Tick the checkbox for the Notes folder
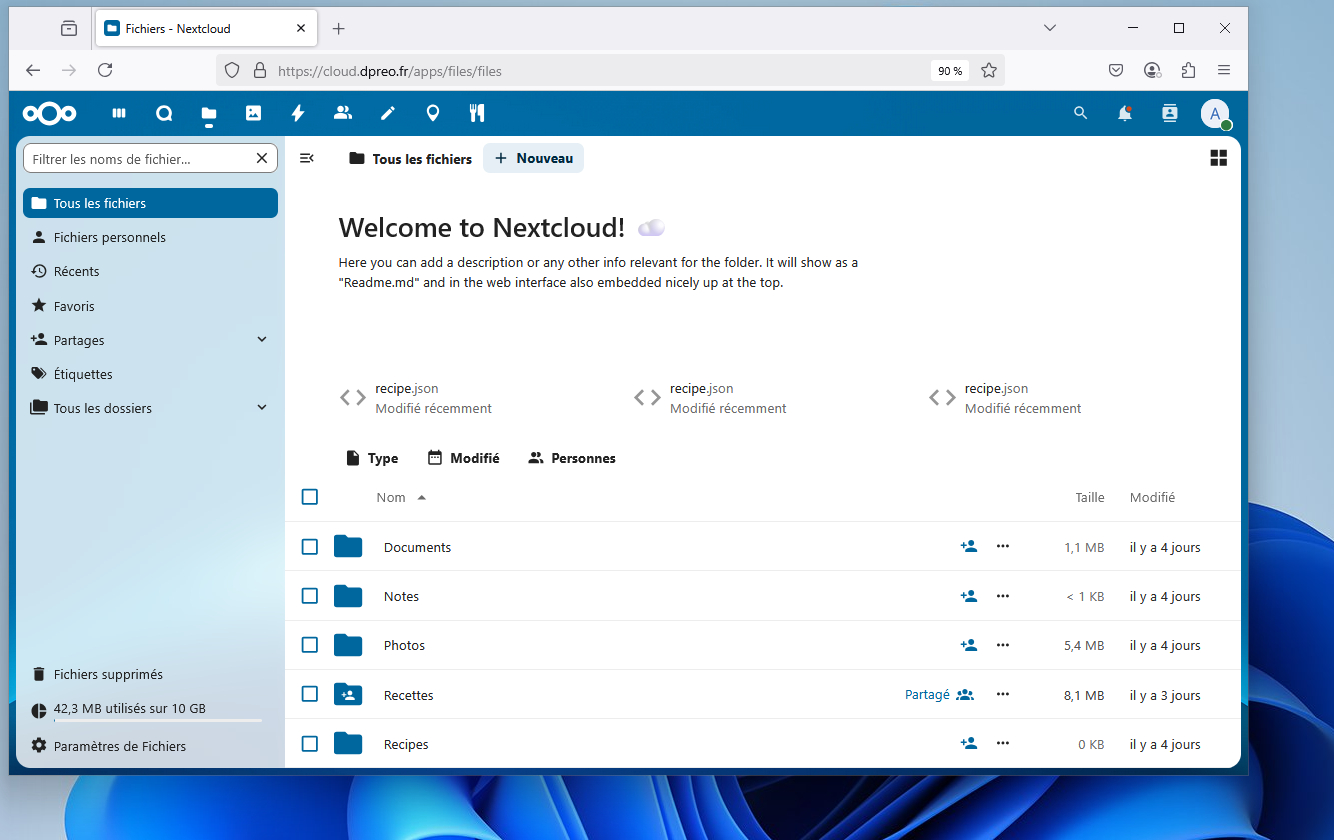 click(x=310, y=596)
